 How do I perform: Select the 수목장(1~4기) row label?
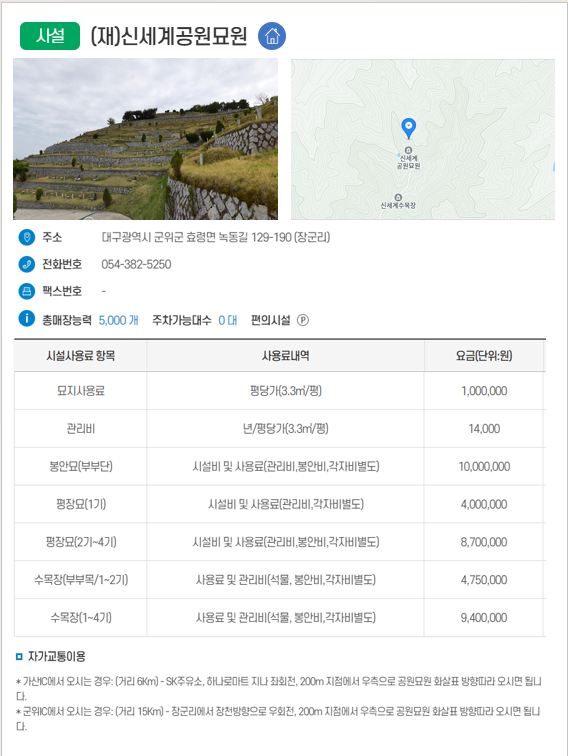(x=81, y=618)
